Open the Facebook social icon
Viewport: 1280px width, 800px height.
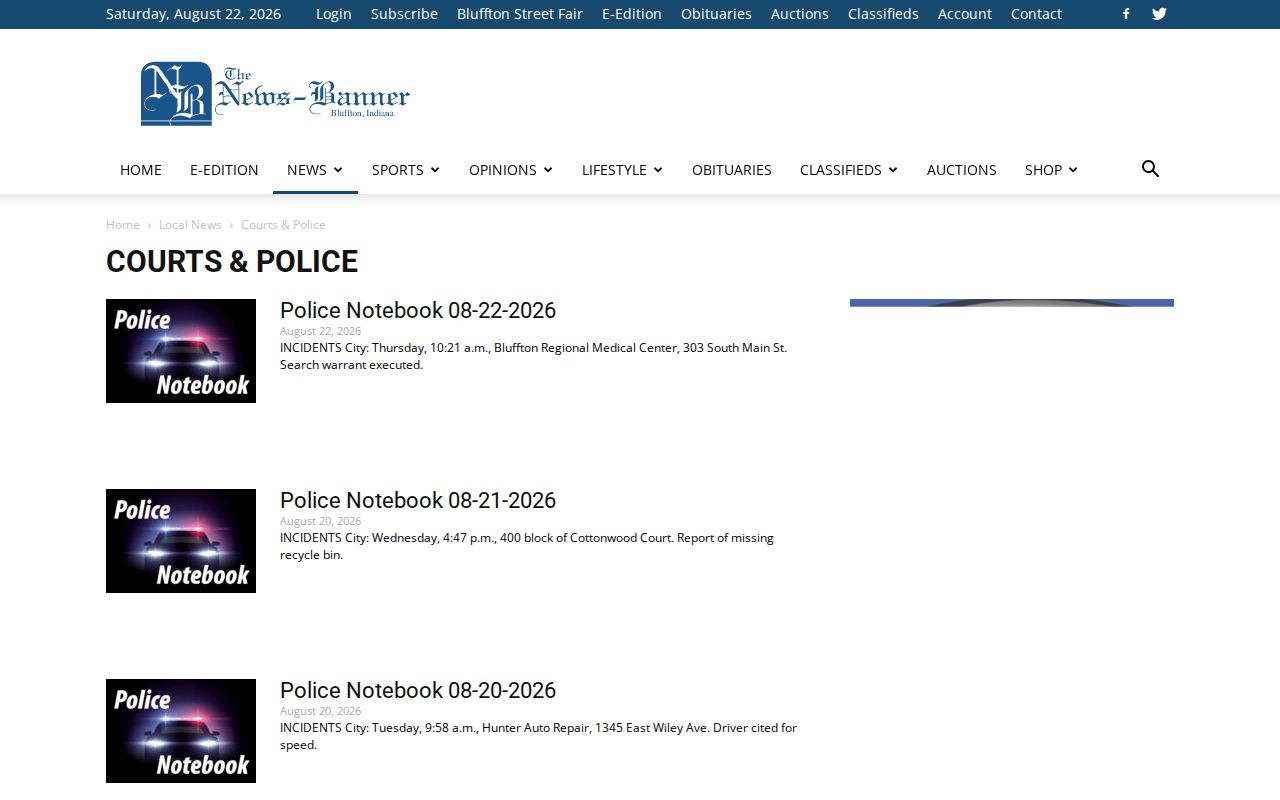coord(1126,14)
